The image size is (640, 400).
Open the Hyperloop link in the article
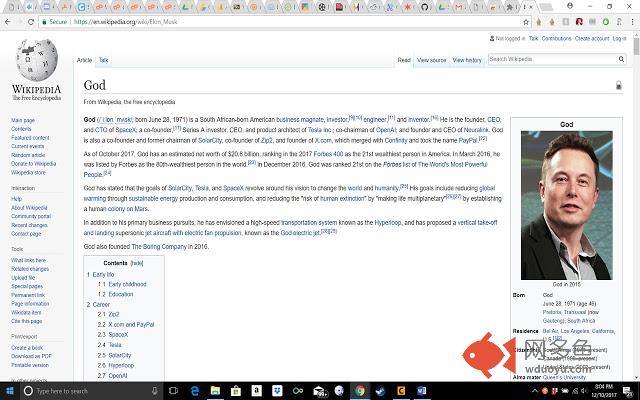(x=388, y=223)
